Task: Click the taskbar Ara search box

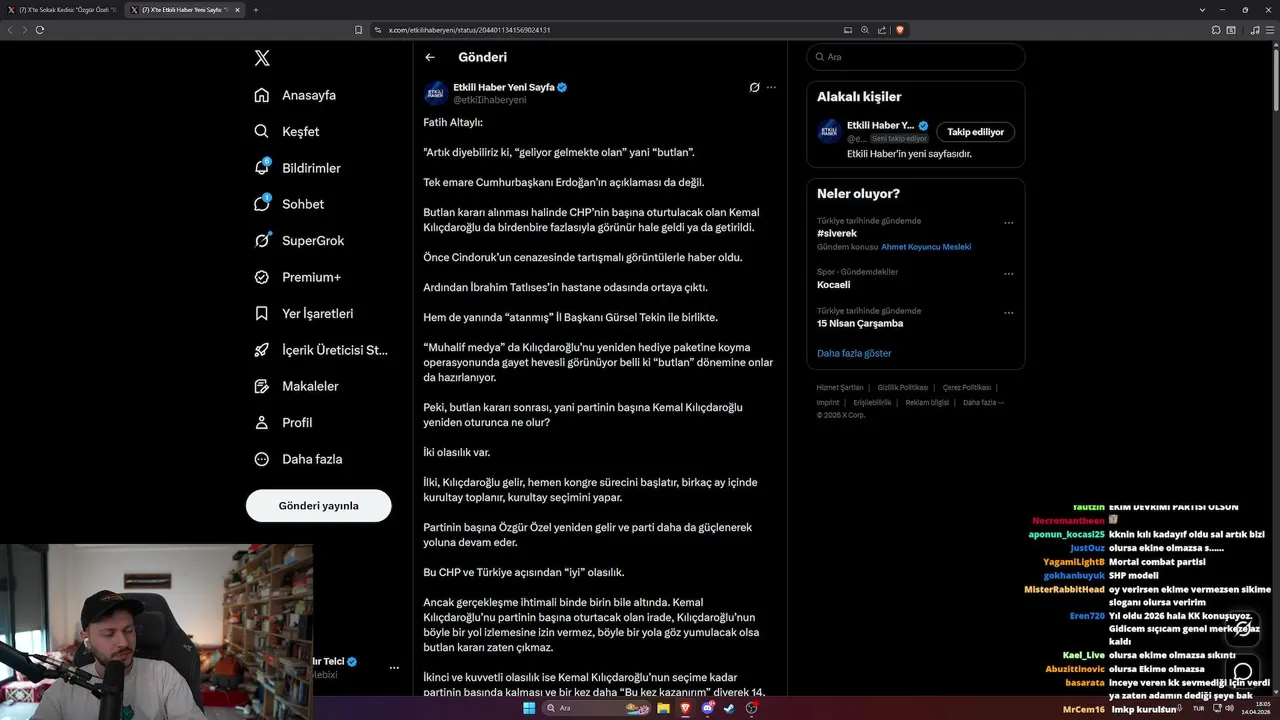Action: [597, 708]
